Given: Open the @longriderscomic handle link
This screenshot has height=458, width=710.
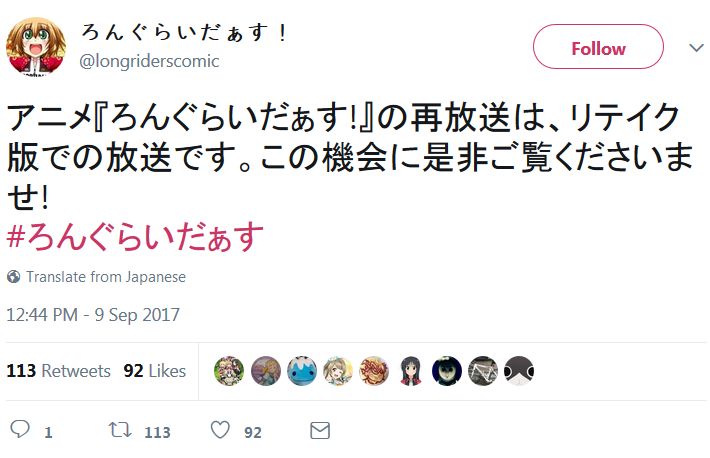Looking at the screenshot, I should (149, 61).
